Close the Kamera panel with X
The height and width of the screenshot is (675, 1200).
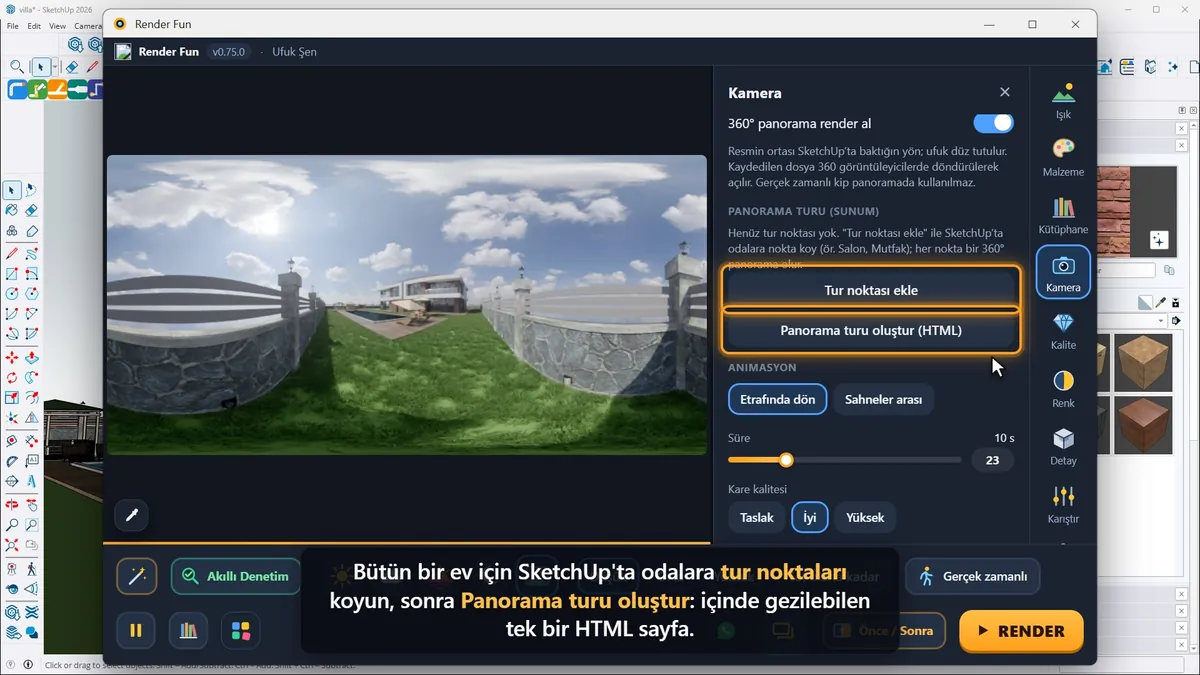pos(1005,92)
